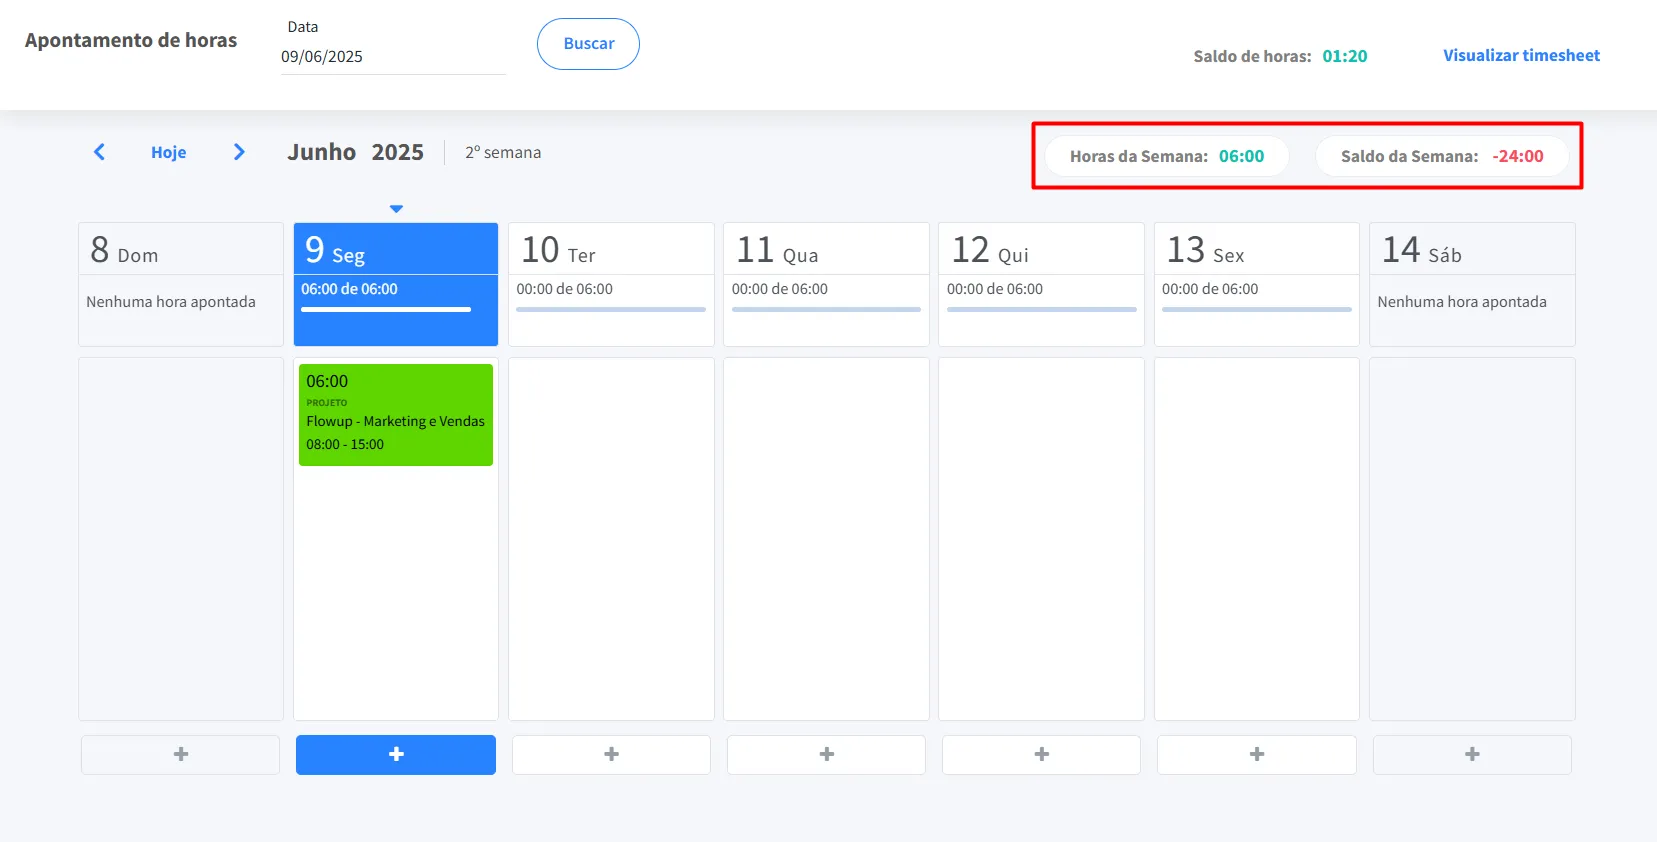1657x842 pixels.
Task: Go to next week with right chevron
Action: [239, 152]
